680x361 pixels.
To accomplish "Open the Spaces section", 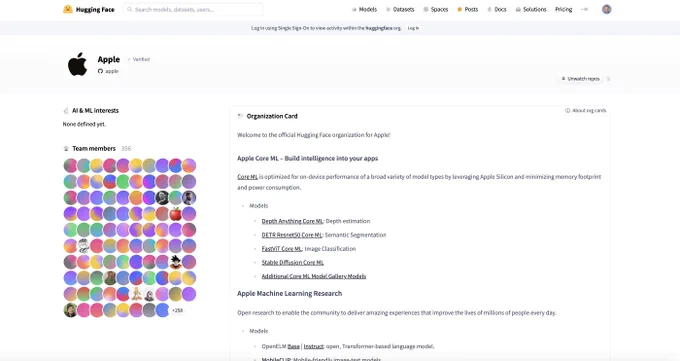I will coord(436,9).
